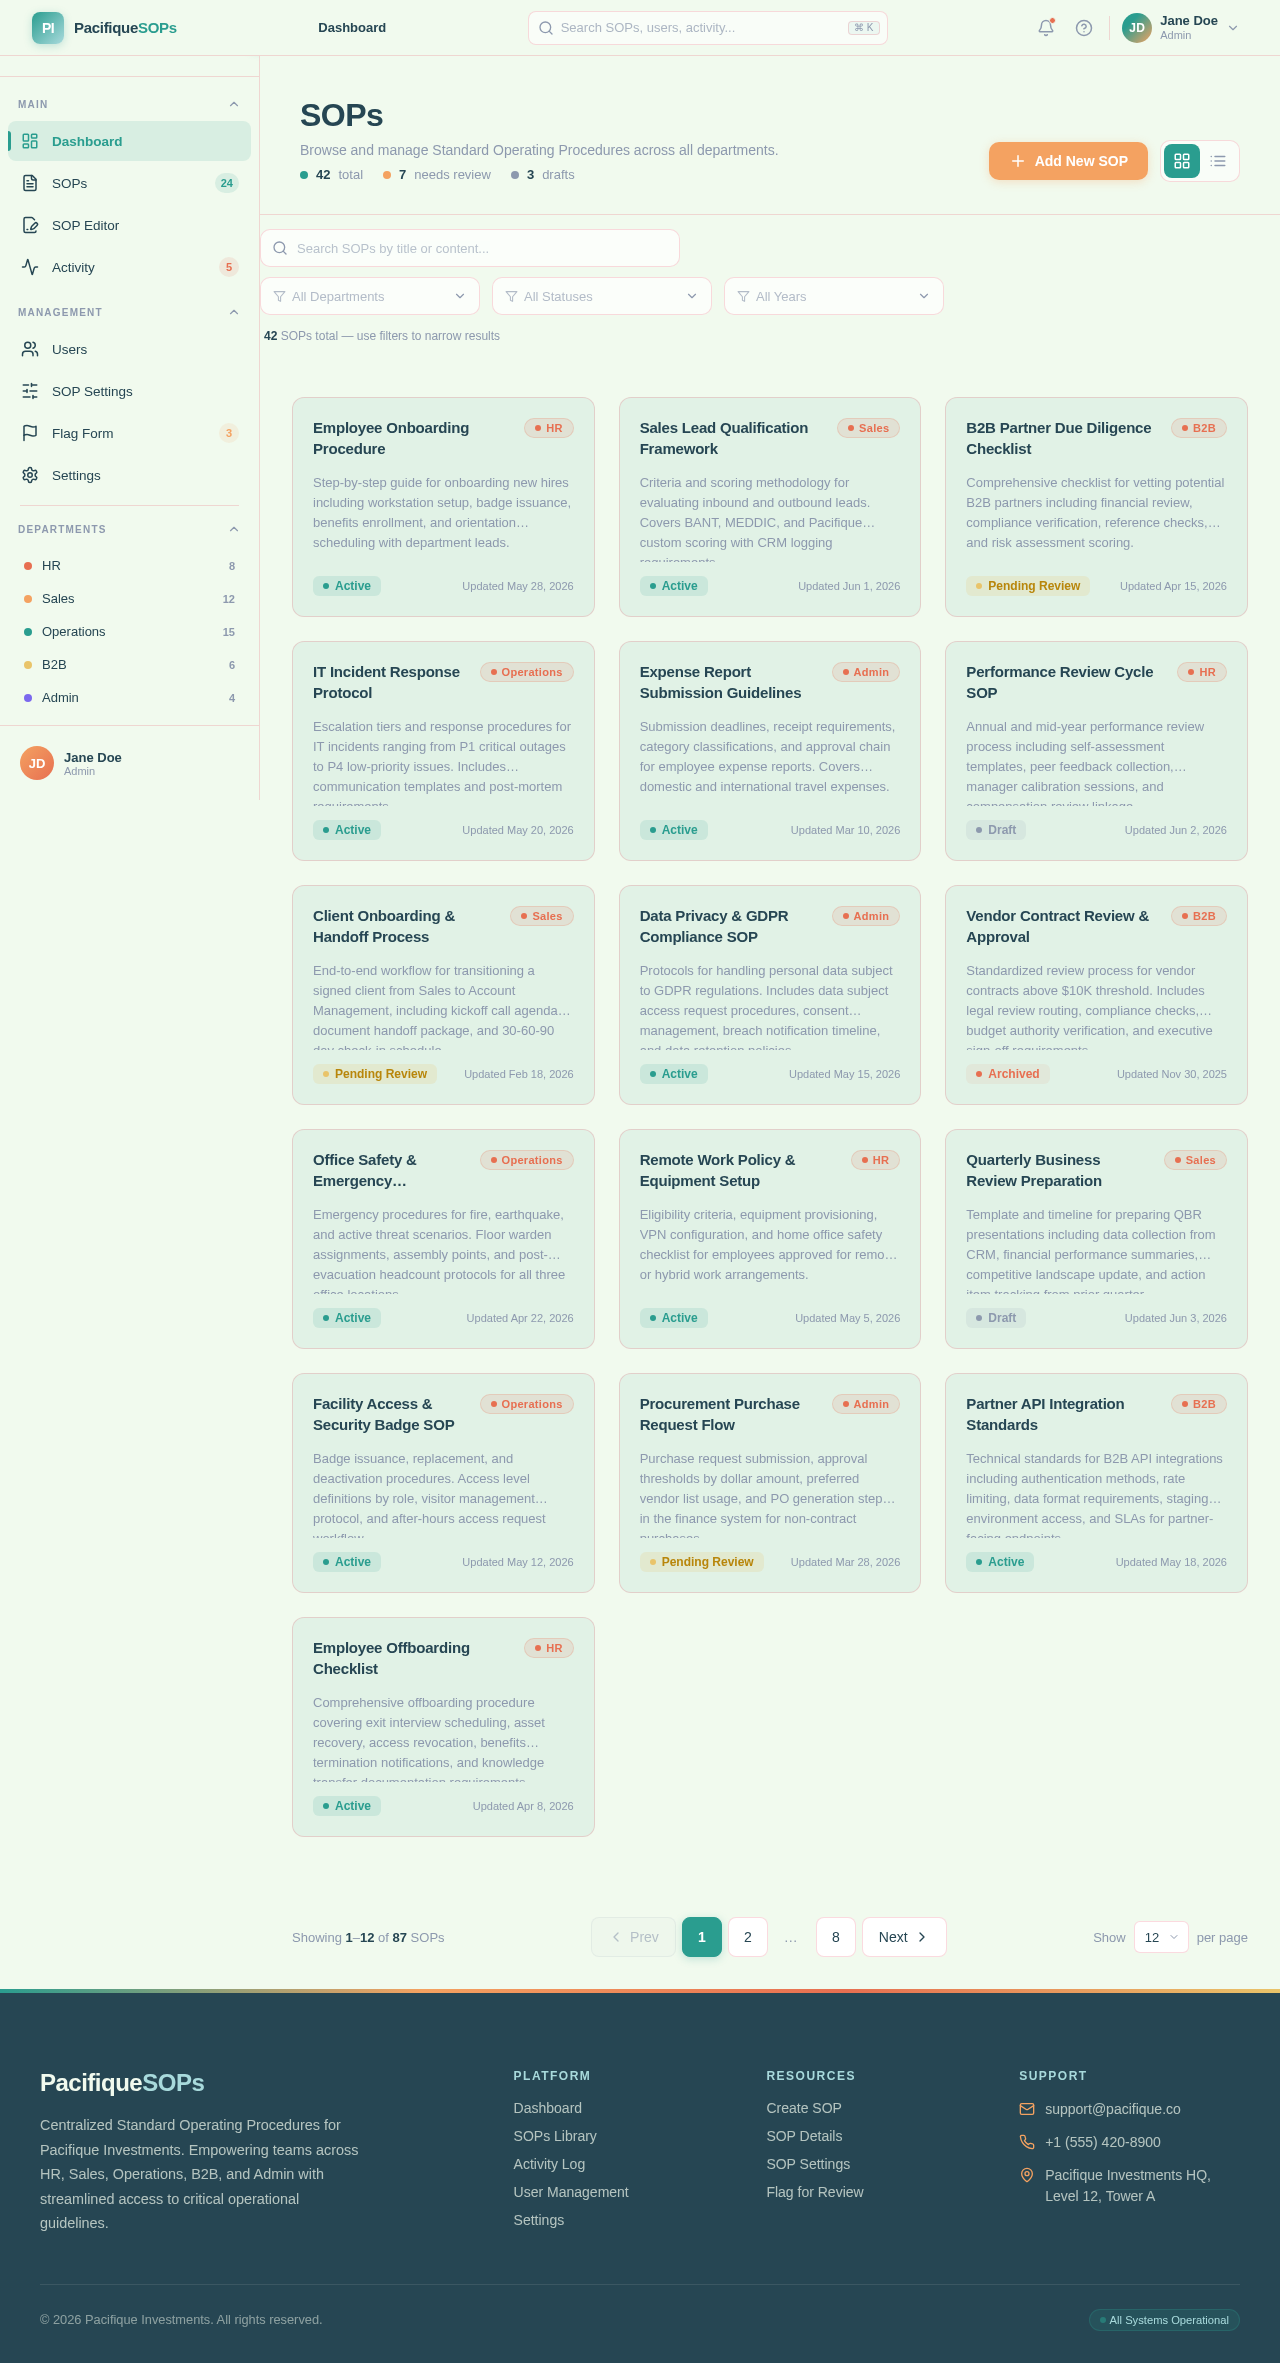Open Flag Form sidebar item
The height and width of the screenshot is (2363, 1280).
click(130, 433)
